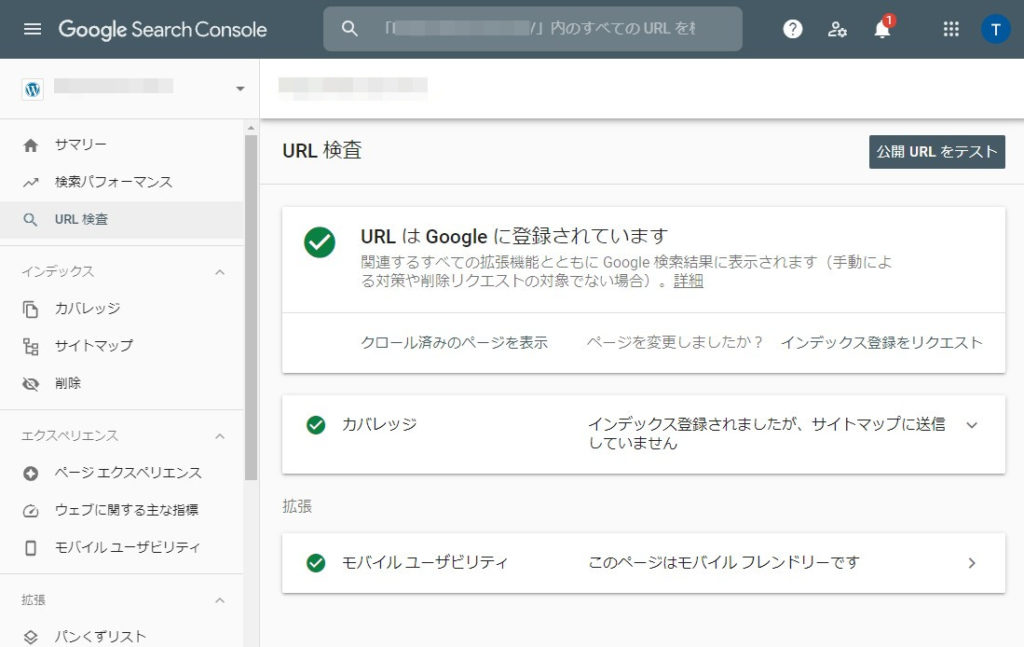Viewport: 1024px width, 647px height.
Task: Go to サイトマップ in the sidebar
Action: point(93,346)
